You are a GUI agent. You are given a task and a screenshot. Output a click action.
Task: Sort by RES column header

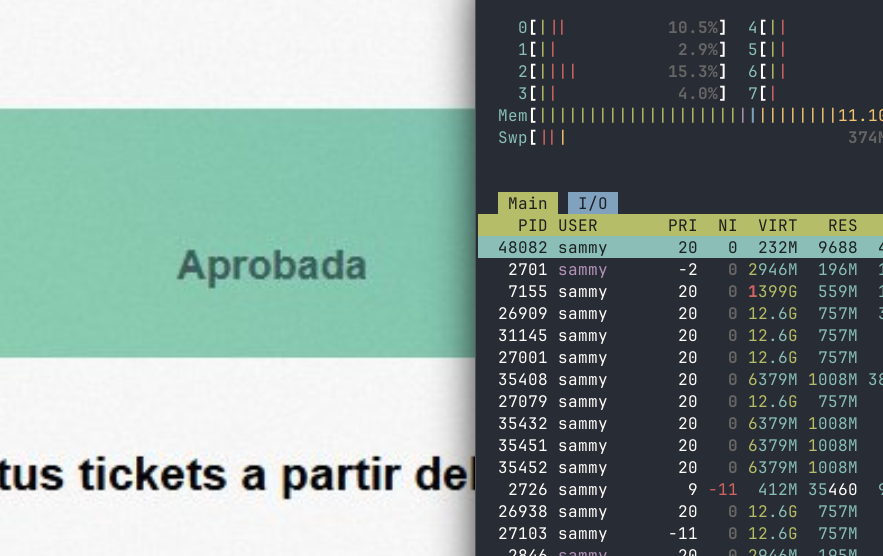842,225
